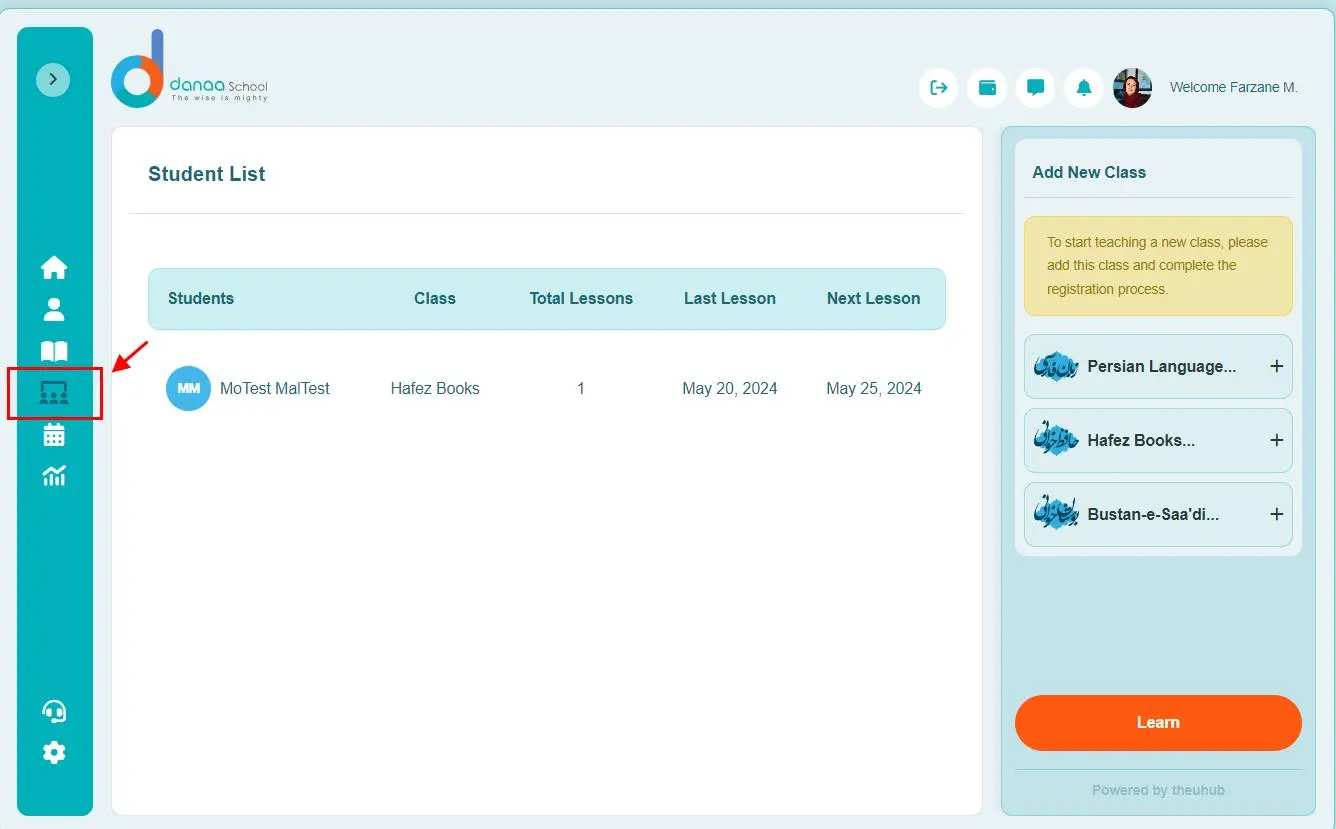This screenshot has height=829, width=1336.
Task: Open the statistics chart icon in sidebar
Action: pyautogui.click(x=54, y=476)
